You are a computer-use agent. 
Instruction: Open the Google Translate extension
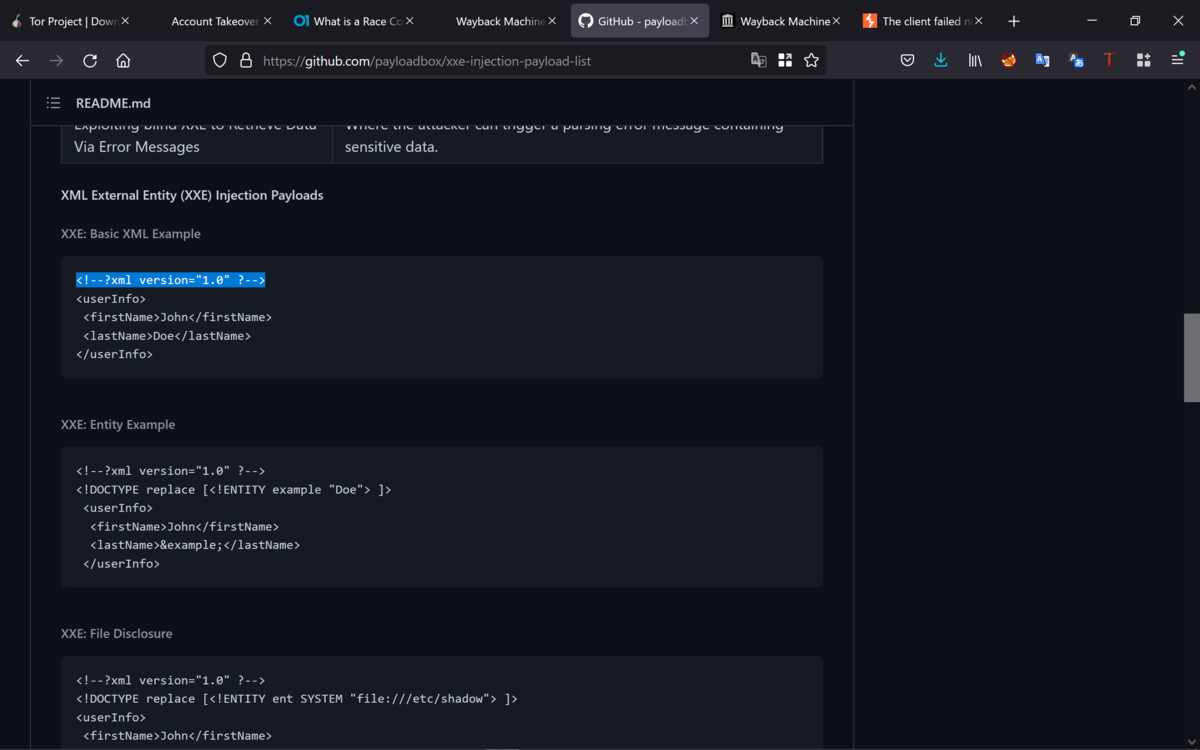pos(1042,61)
